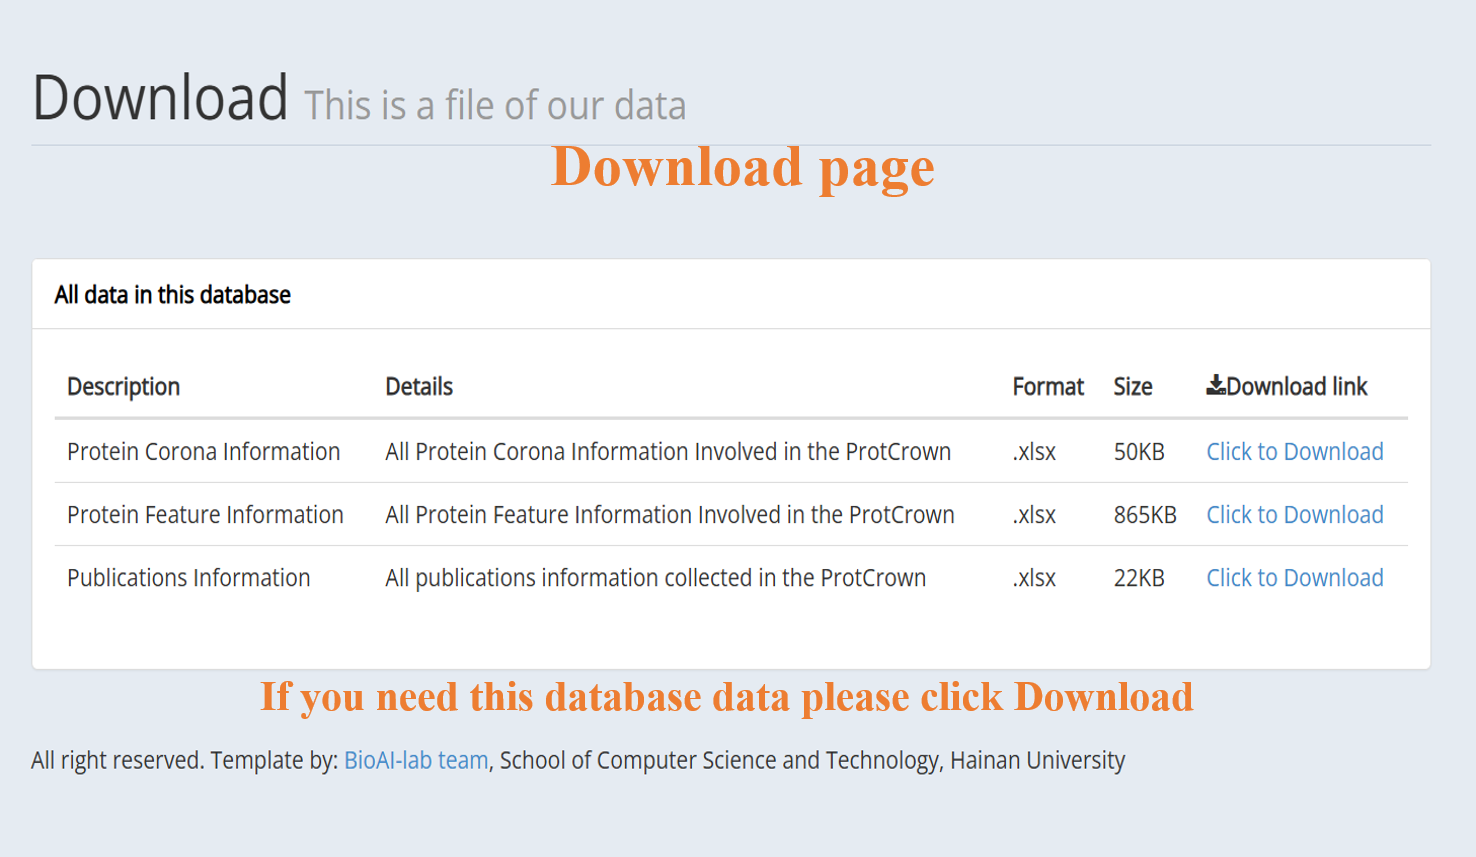Click the Download page title heading

[160, 98]
